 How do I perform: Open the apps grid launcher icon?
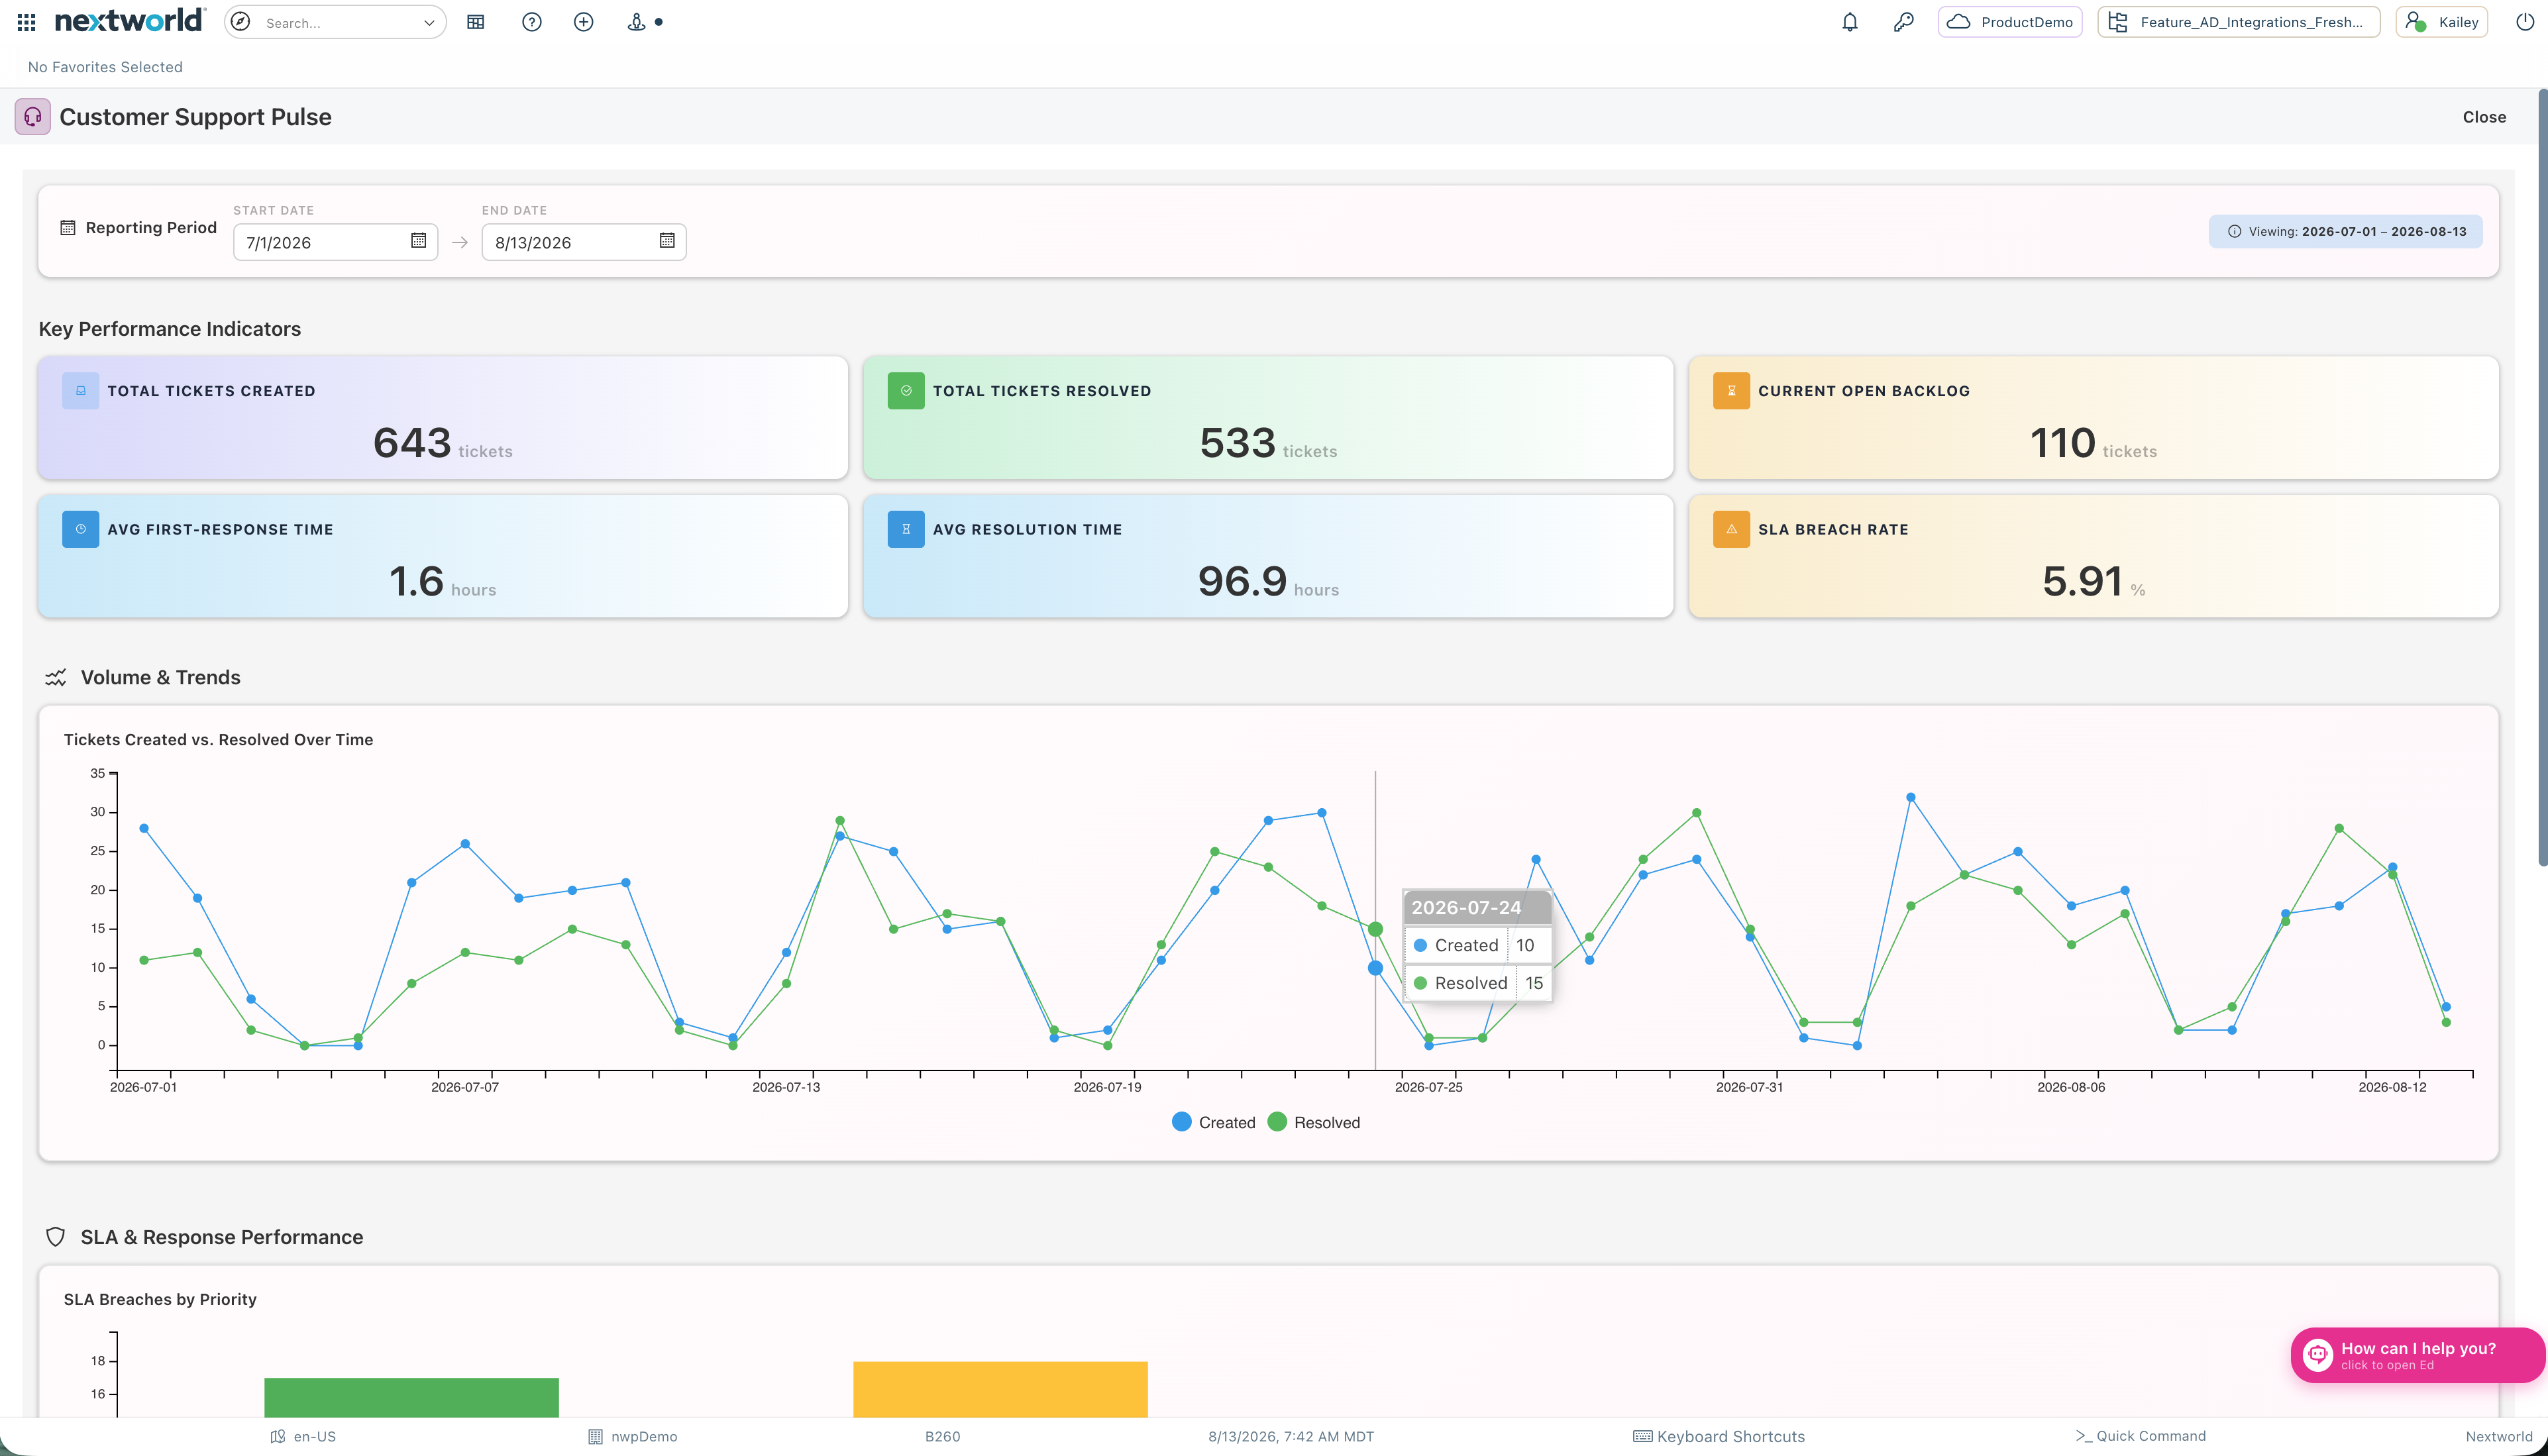click(27, 22)
